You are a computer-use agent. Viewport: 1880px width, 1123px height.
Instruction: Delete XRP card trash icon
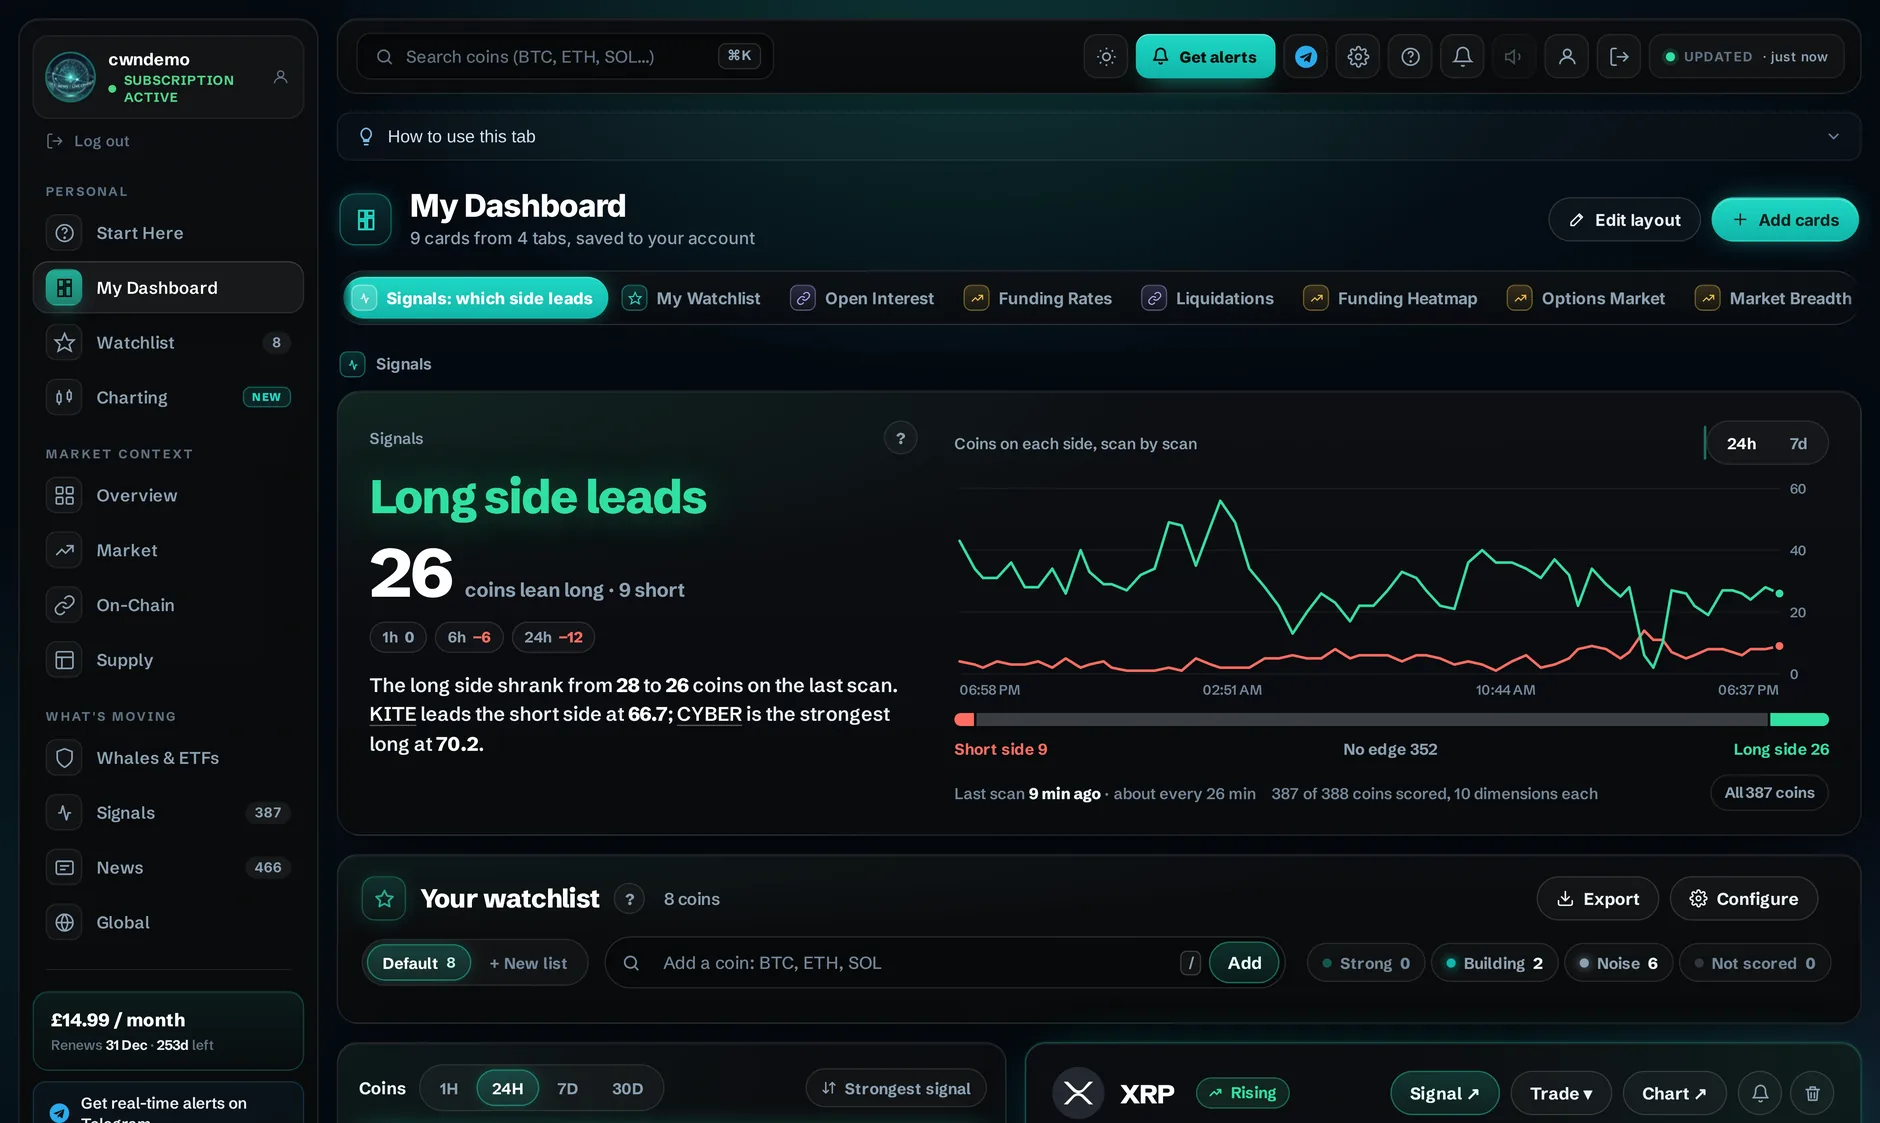coord(1812,1093)
